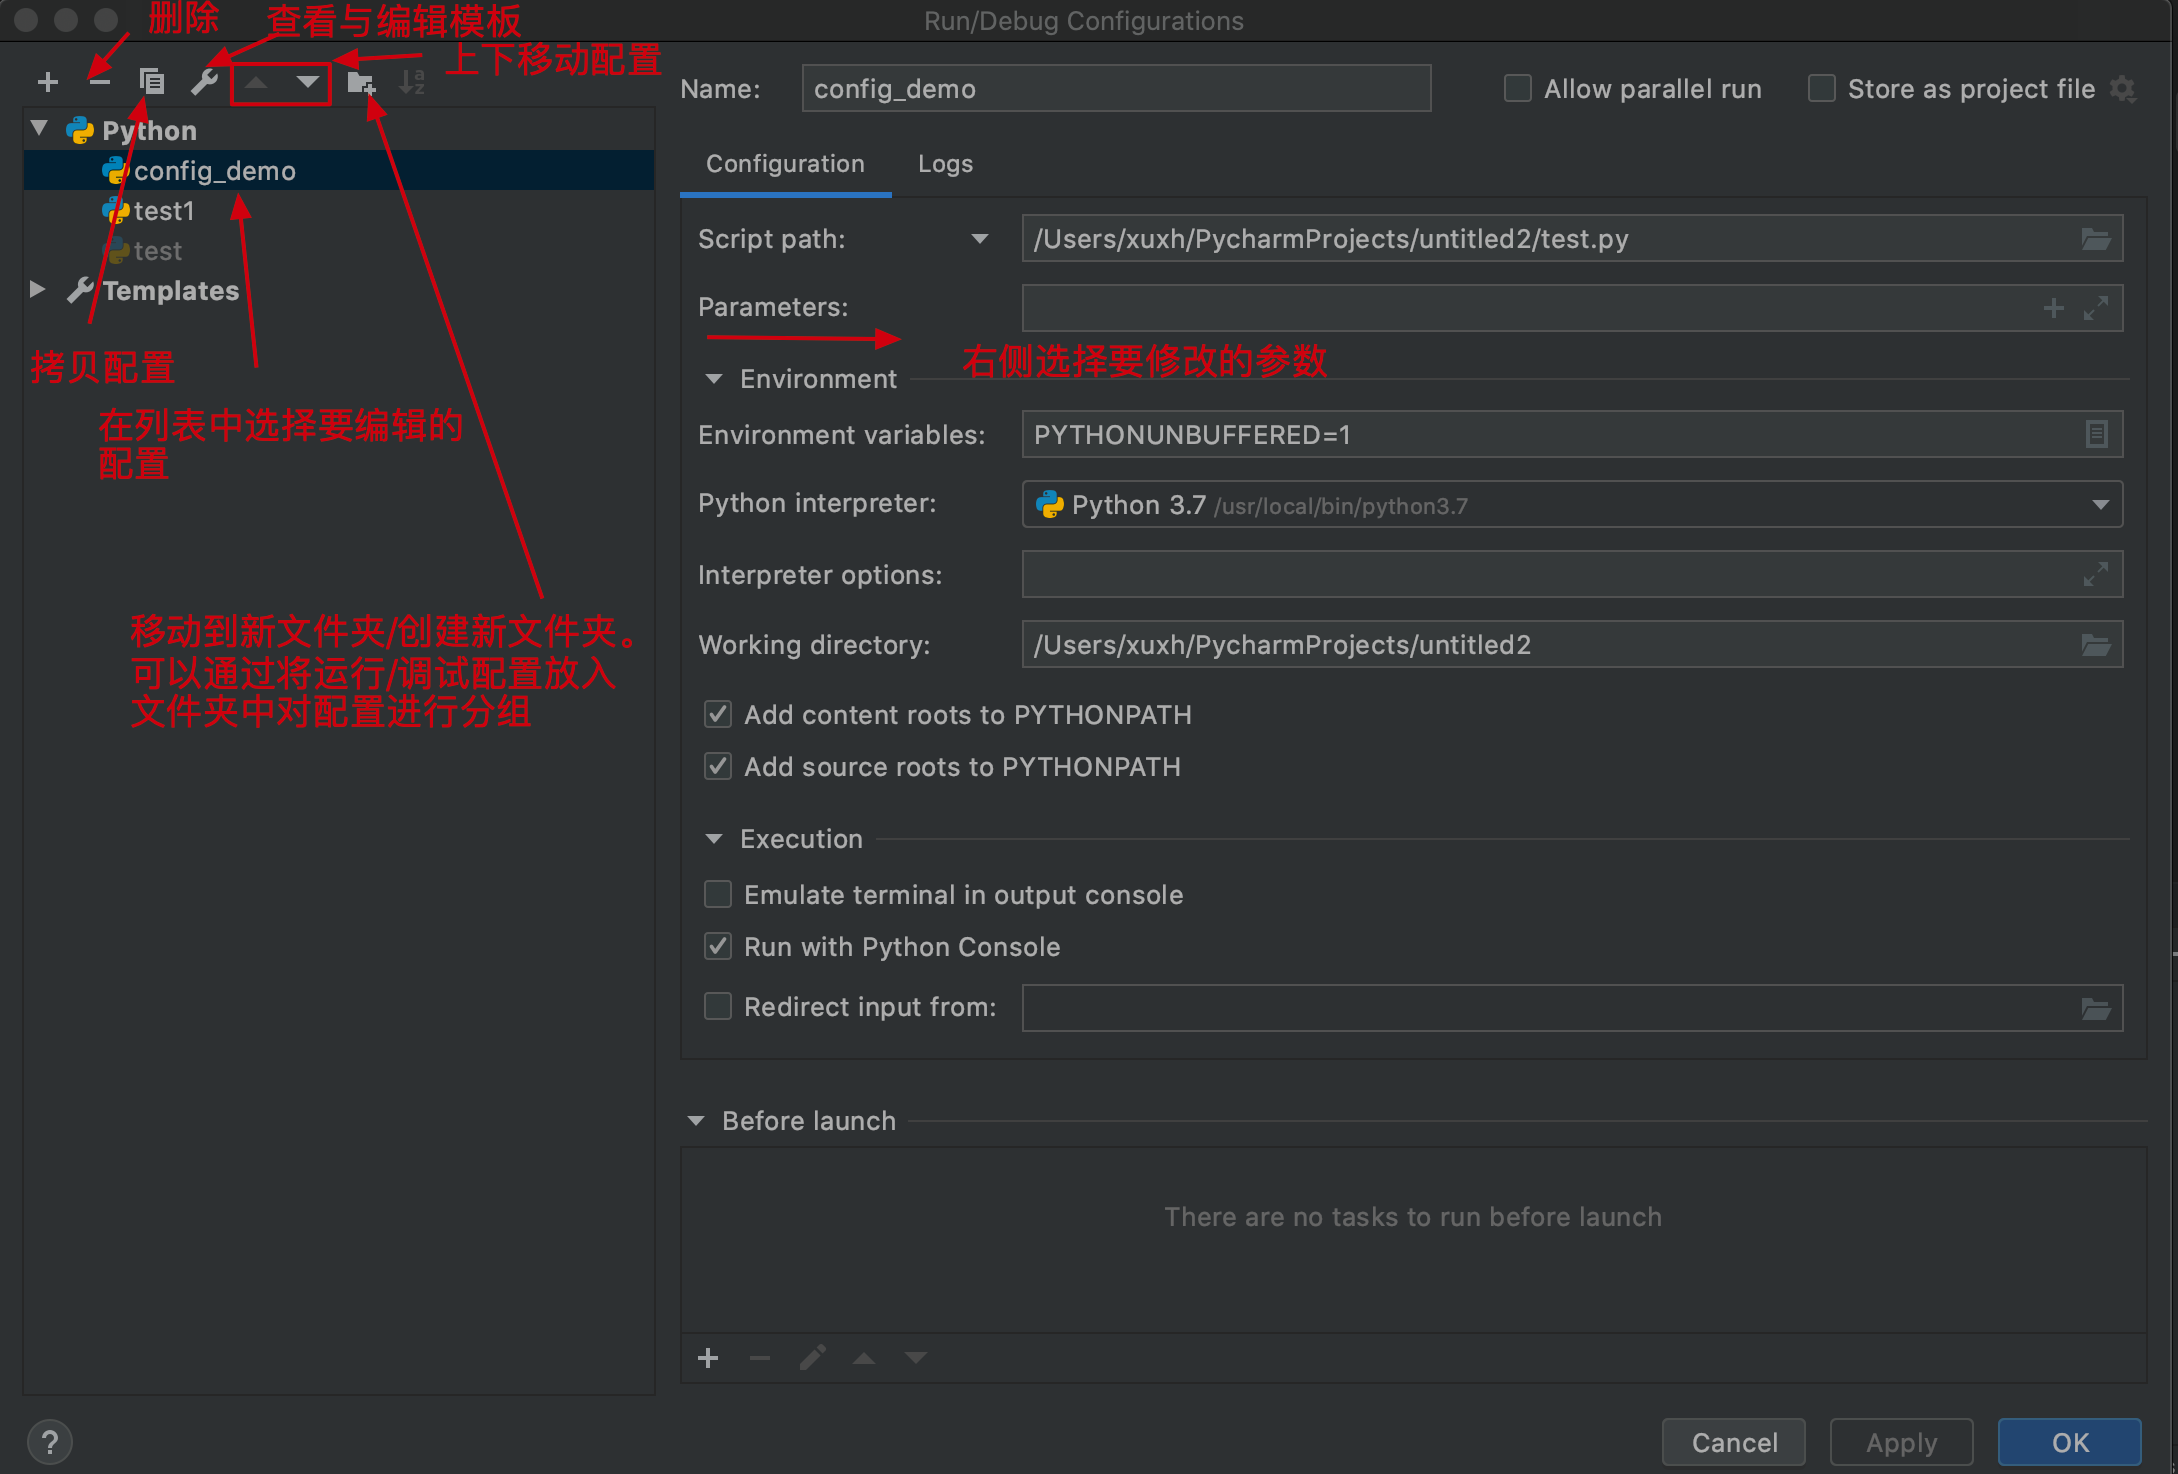Uncheck Add source roots to PYTHONPATH

pyautogui.click(x=718, y=766)
